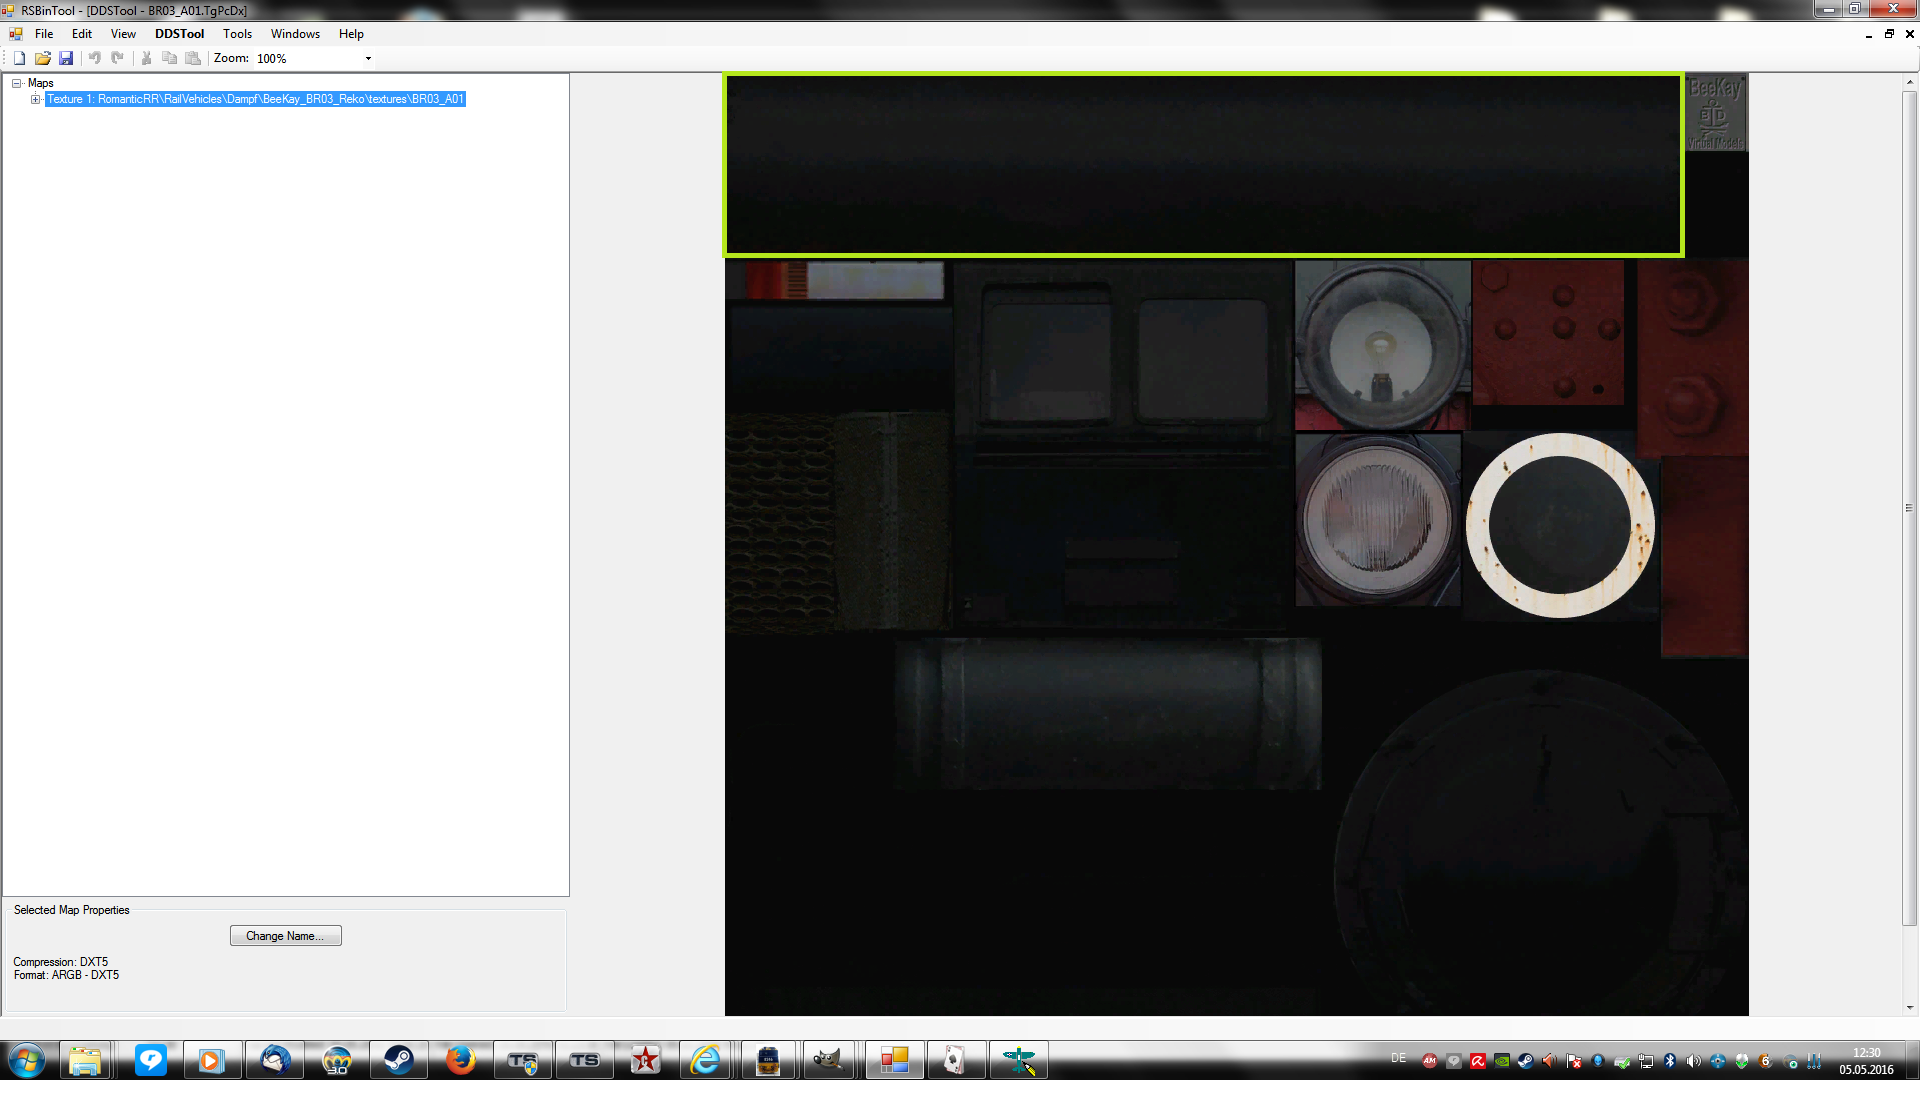This screenshot has width=1920, height=1104.
Task: Click the Undo arrow icon
Action: tap(95, 58)
